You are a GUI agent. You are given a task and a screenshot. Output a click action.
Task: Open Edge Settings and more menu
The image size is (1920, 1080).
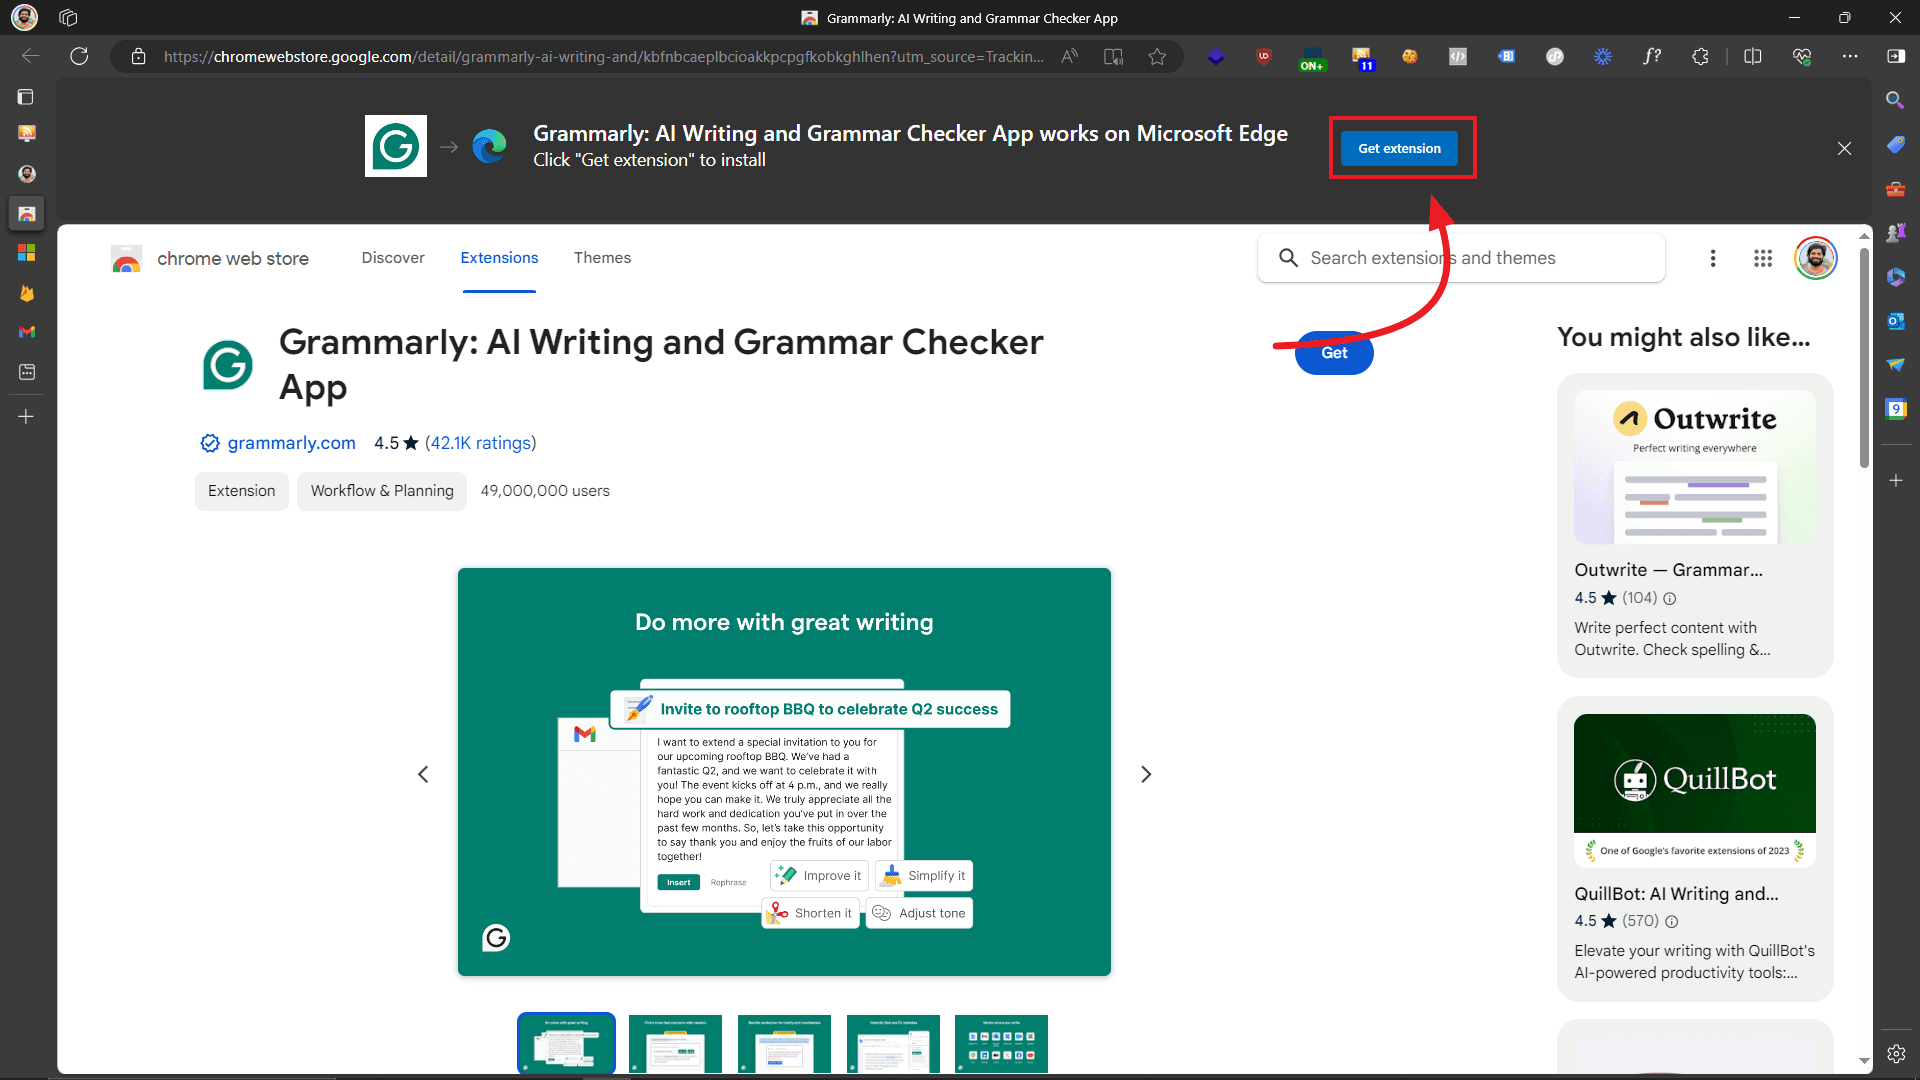tap(1850, 57)
